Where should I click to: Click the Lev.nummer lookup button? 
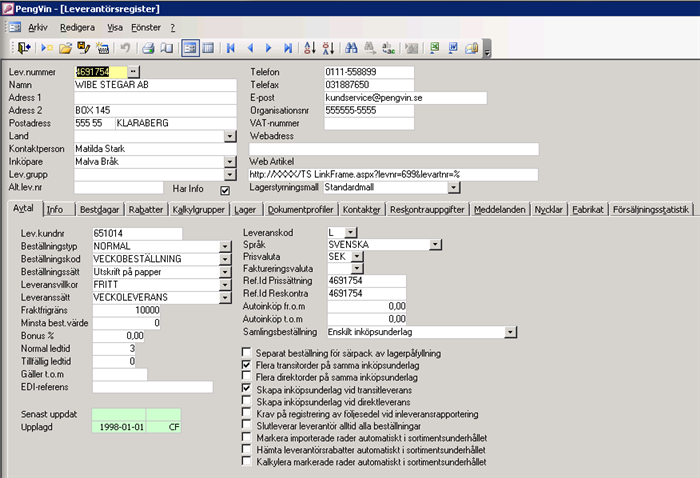coord(135,72)
